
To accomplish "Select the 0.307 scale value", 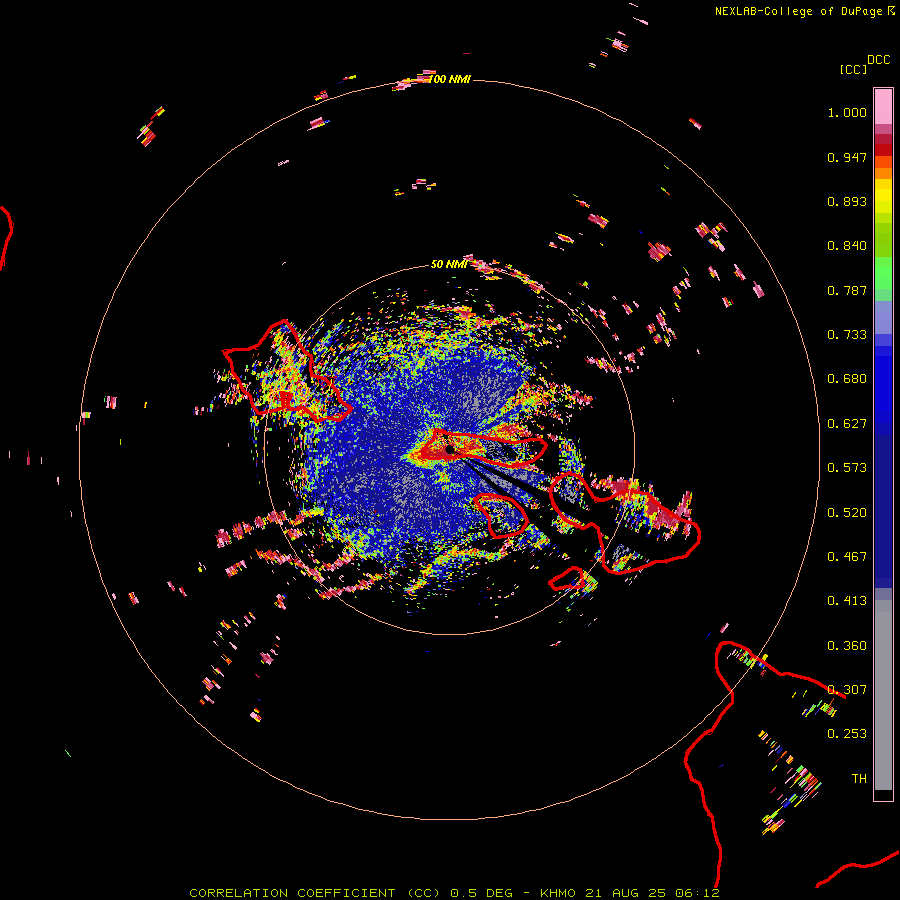I will (x=847, y=690).
